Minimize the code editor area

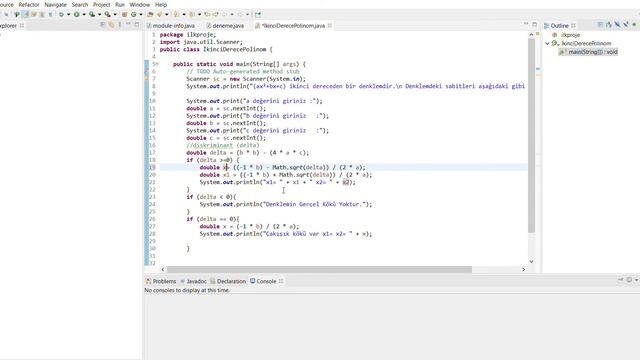pyautogui.click(x=526, y=24)
